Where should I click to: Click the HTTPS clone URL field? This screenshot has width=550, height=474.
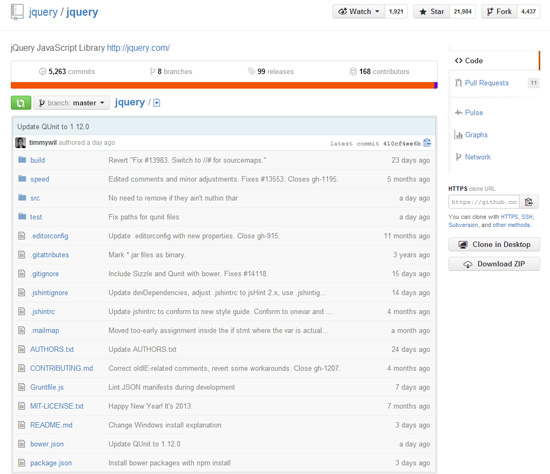[x=484, y=202]
